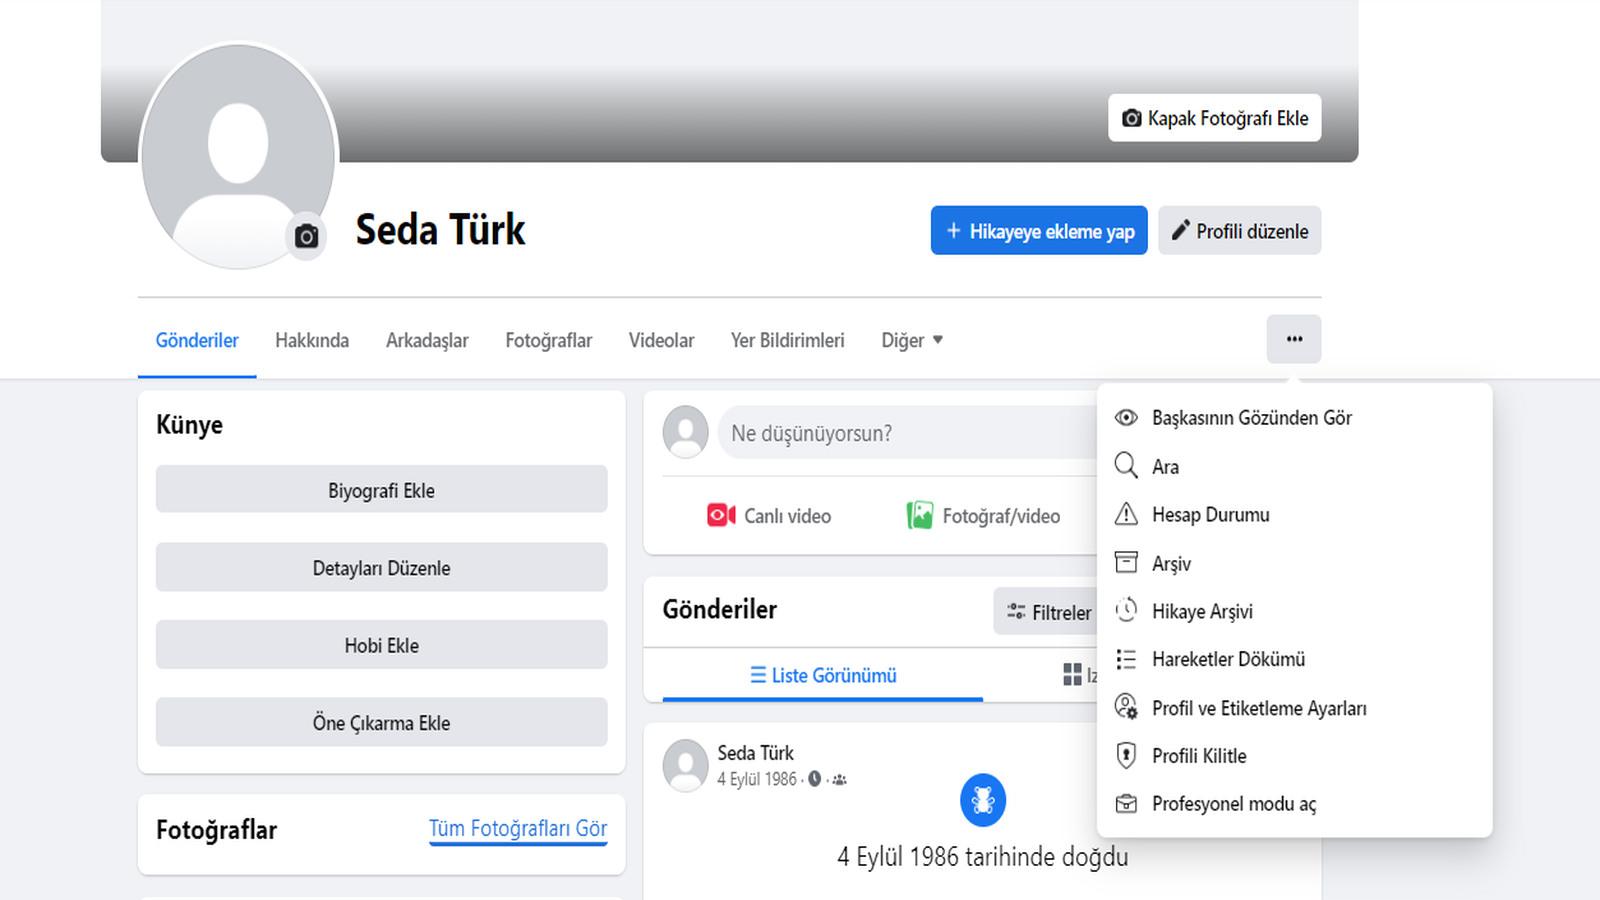Click the audience friends icon under post date
This screenshot has height=900, width=1600.
tap(839, 780)
